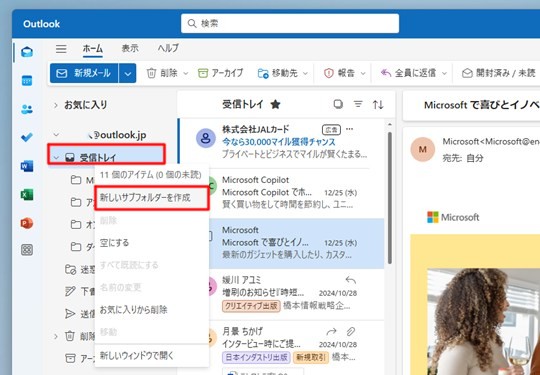
Task: Choose 新しいウィンドウで開く in context menu
Action: click(152, 355)
